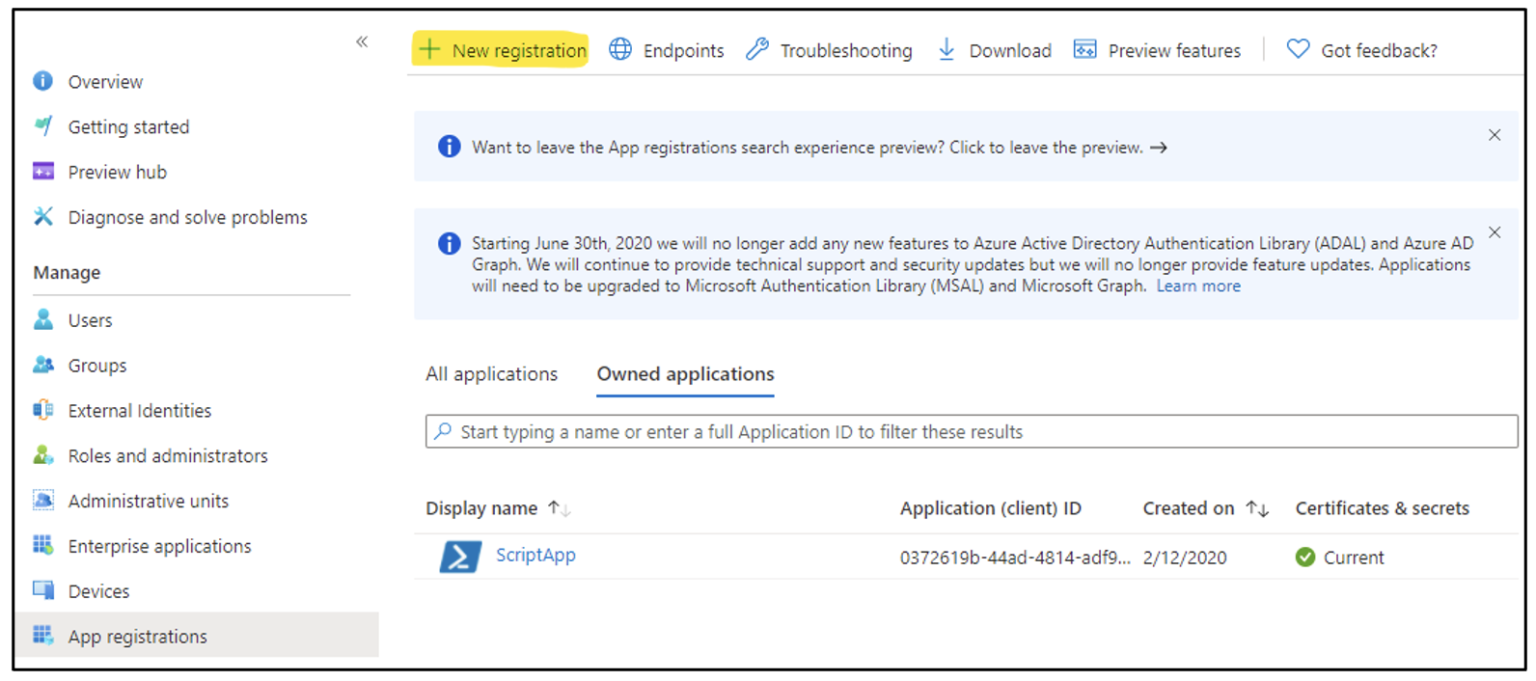1536x681 pixels.
Task: Switch to the All applications tab
Action: 491,373
